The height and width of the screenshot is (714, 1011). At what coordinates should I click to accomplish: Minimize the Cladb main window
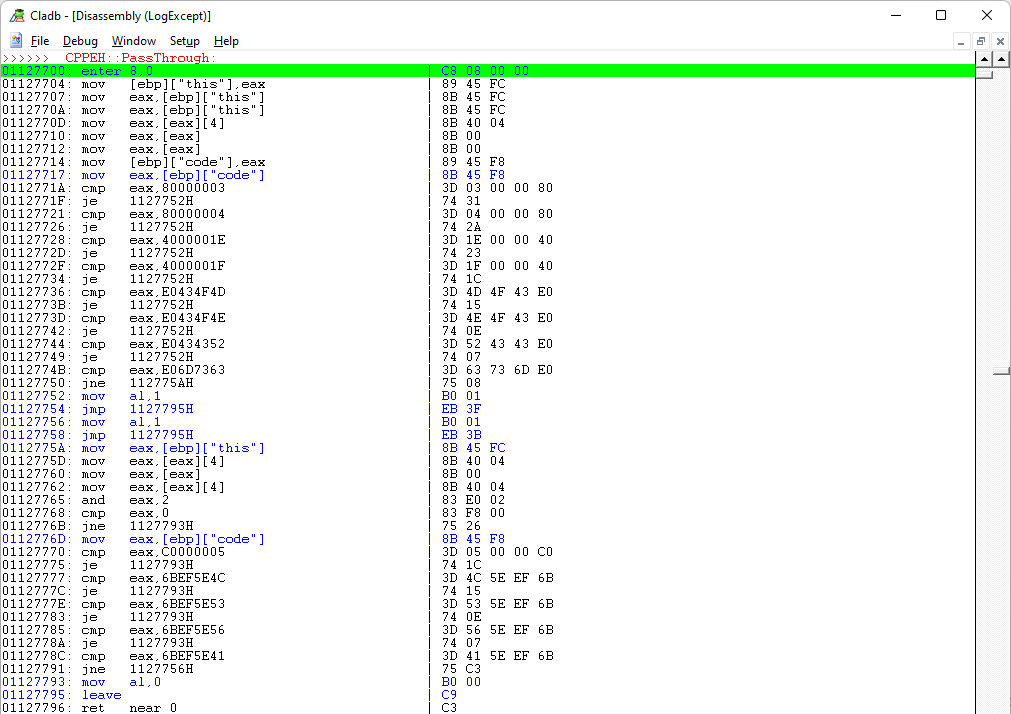coord(895,15)
